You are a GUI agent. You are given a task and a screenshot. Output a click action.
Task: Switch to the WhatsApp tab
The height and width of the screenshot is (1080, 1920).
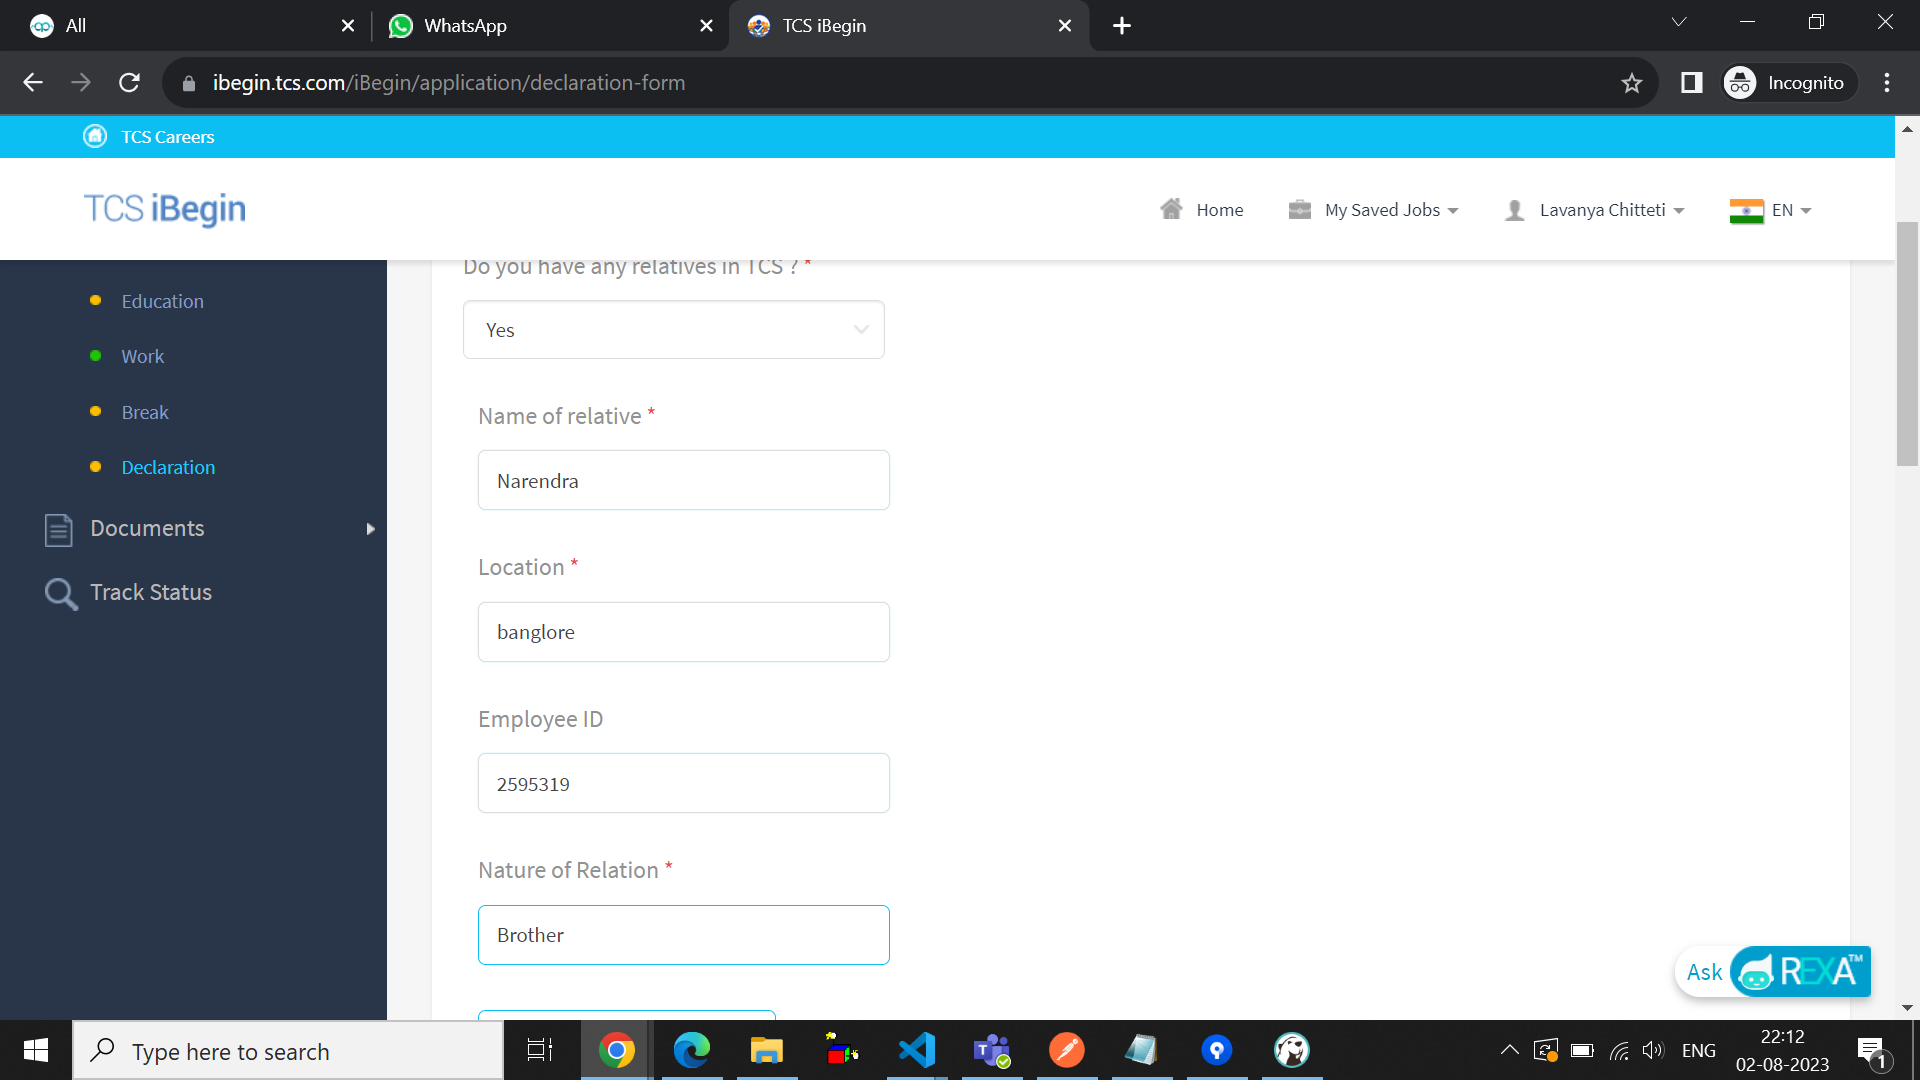pyautogui.click(x=550, y=26)
